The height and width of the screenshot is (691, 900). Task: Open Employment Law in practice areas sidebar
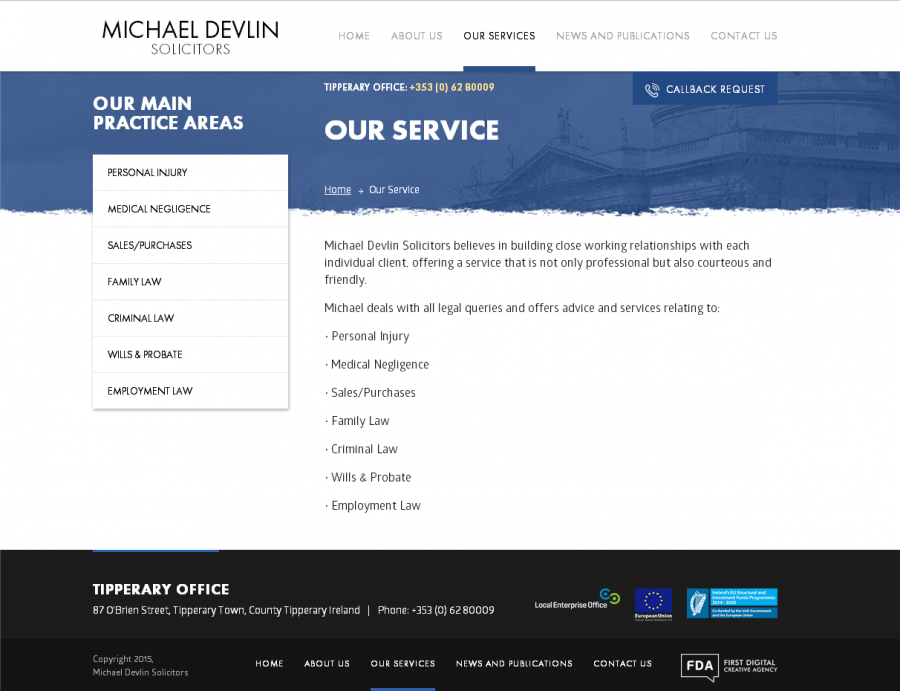click(191, 391)
